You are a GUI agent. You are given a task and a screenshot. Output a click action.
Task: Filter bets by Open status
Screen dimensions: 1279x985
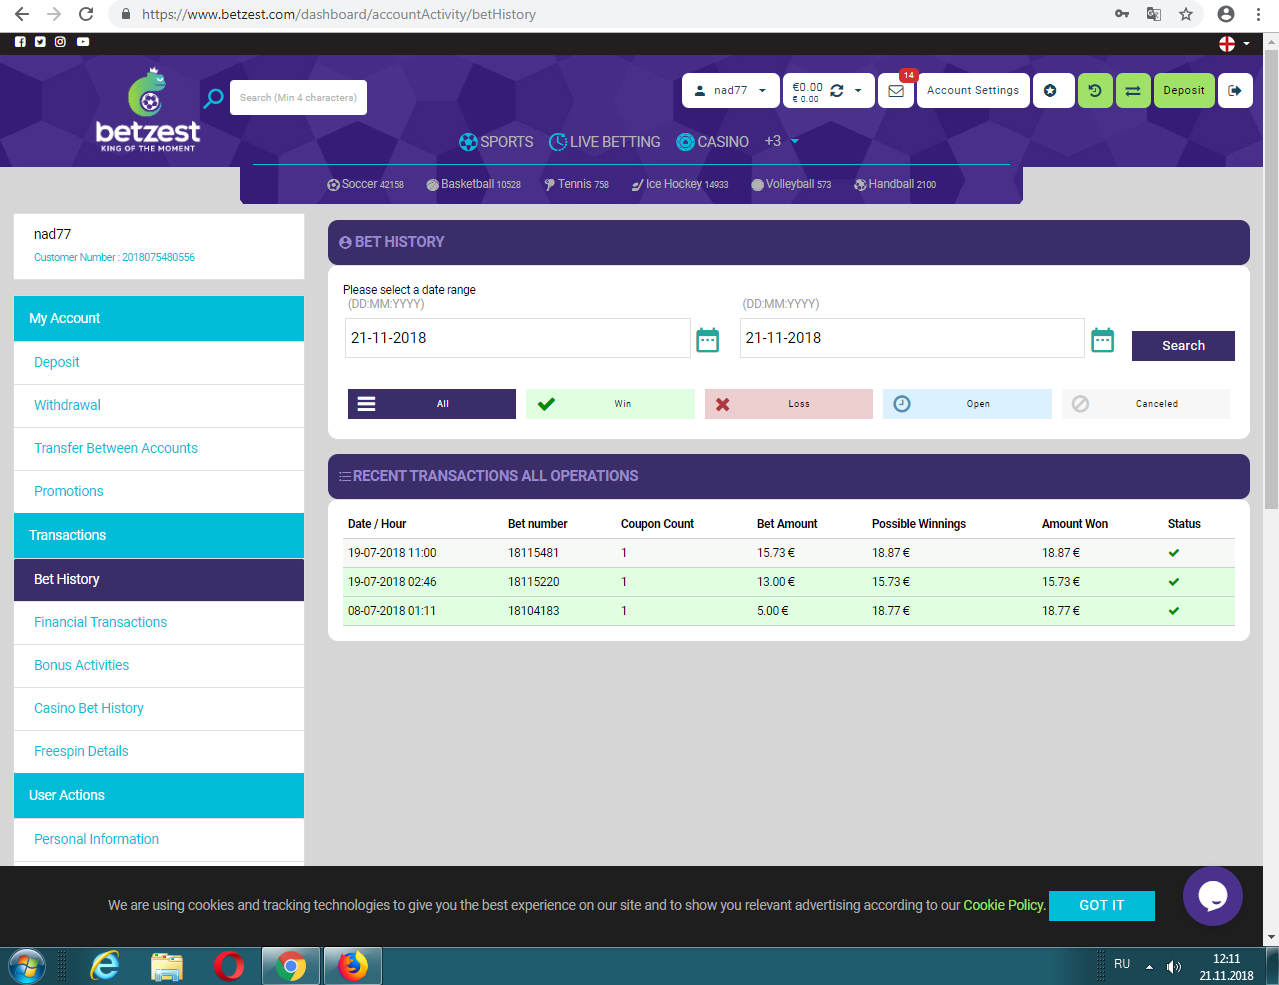(966, 404)
